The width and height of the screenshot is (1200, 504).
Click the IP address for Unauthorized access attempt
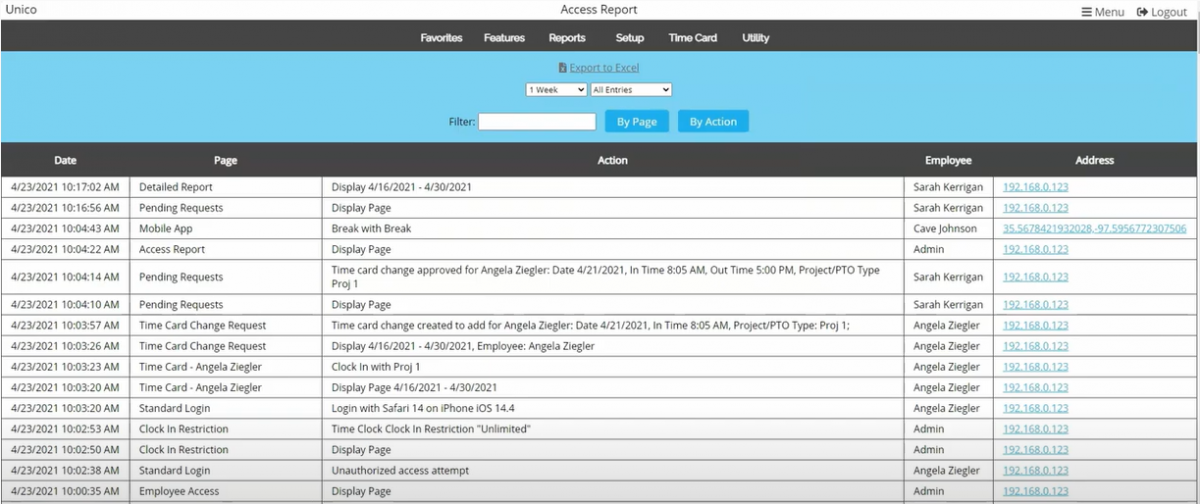(x=1035, y=471)
